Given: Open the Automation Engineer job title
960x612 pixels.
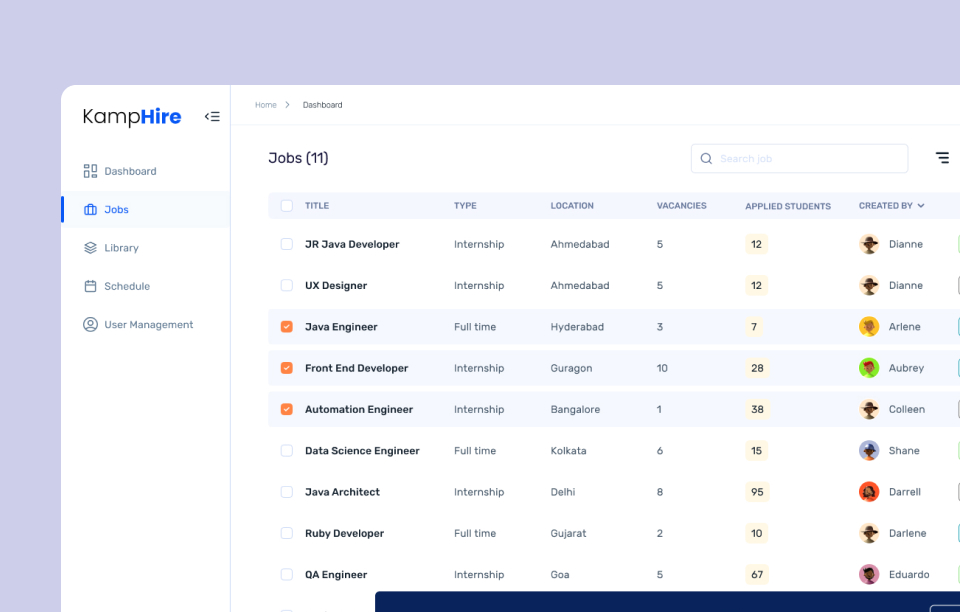Looking at the screenshot, I should [x=359, y=409].
